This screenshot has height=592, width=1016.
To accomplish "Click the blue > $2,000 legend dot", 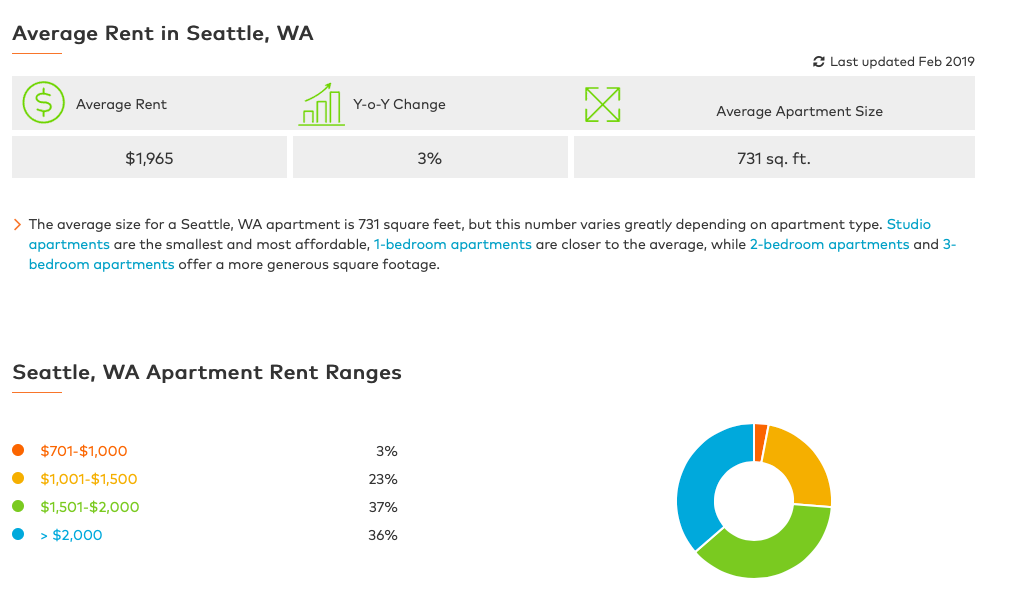I will (x=18, y=535).
